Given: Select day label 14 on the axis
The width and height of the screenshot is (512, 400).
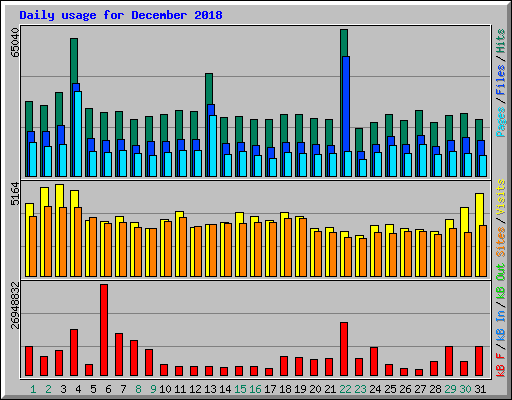Looking at the screenshot, I should (225, 389).
